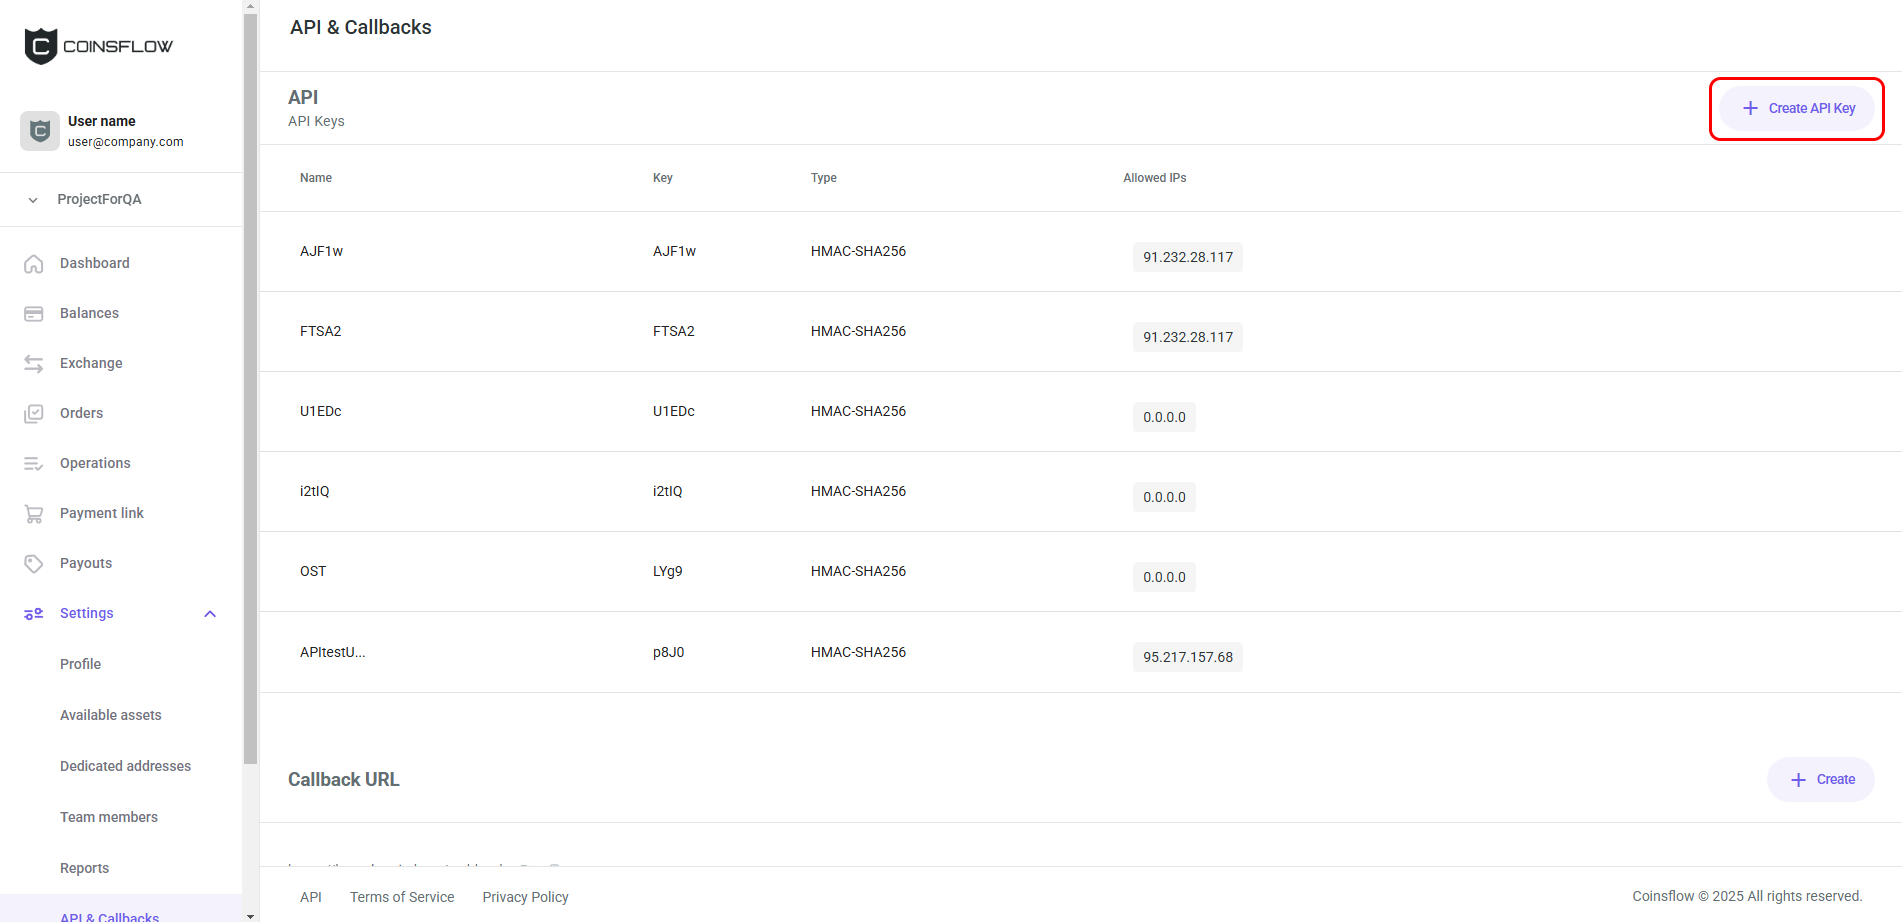Select the Orders icon

pos(34,413)
